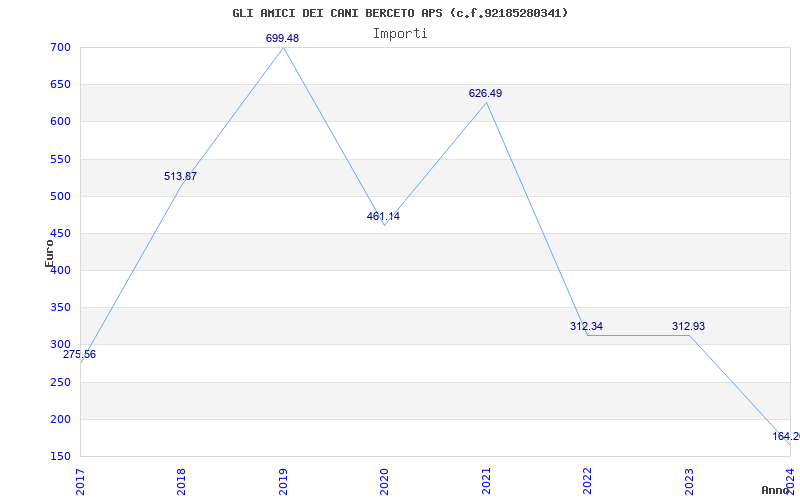Click the 2019 x-axis label

283,482
